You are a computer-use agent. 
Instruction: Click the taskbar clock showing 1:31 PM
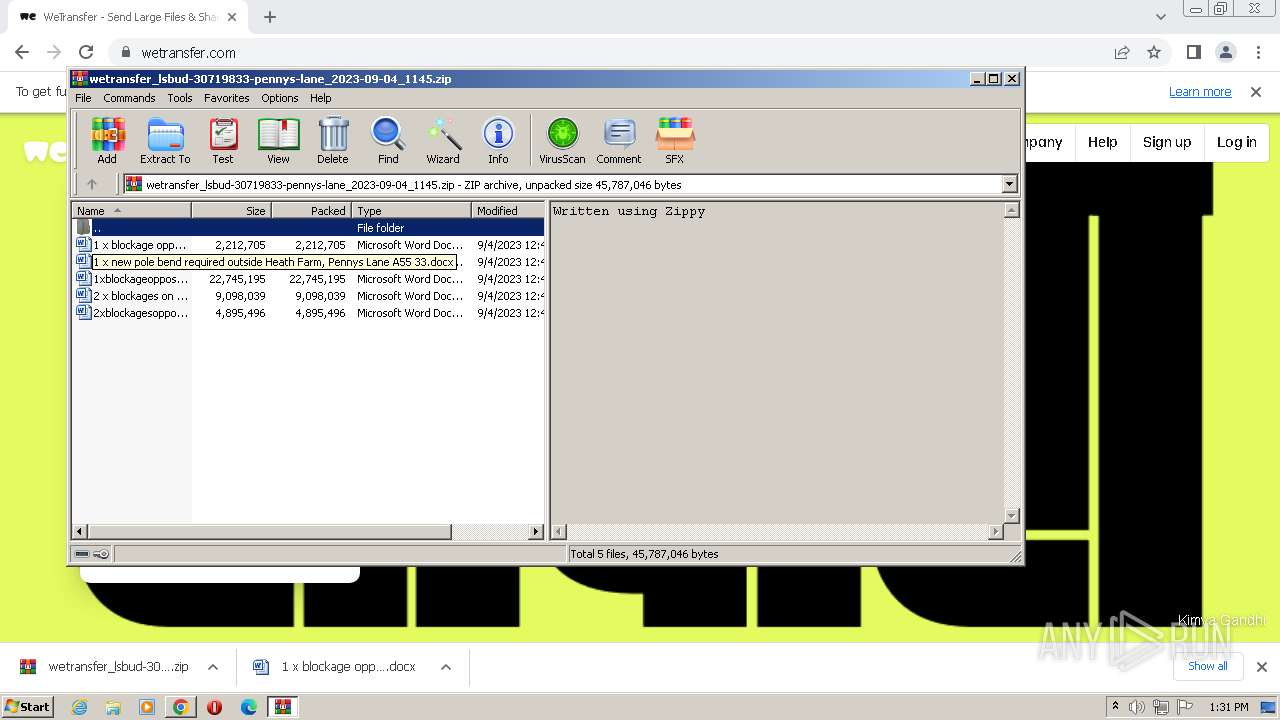tap(1229, 707)
